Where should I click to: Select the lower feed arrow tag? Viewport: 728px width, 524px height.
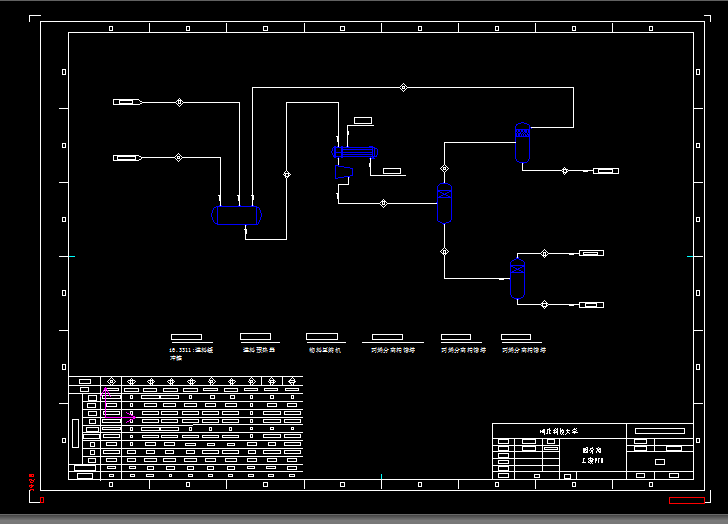128,158
